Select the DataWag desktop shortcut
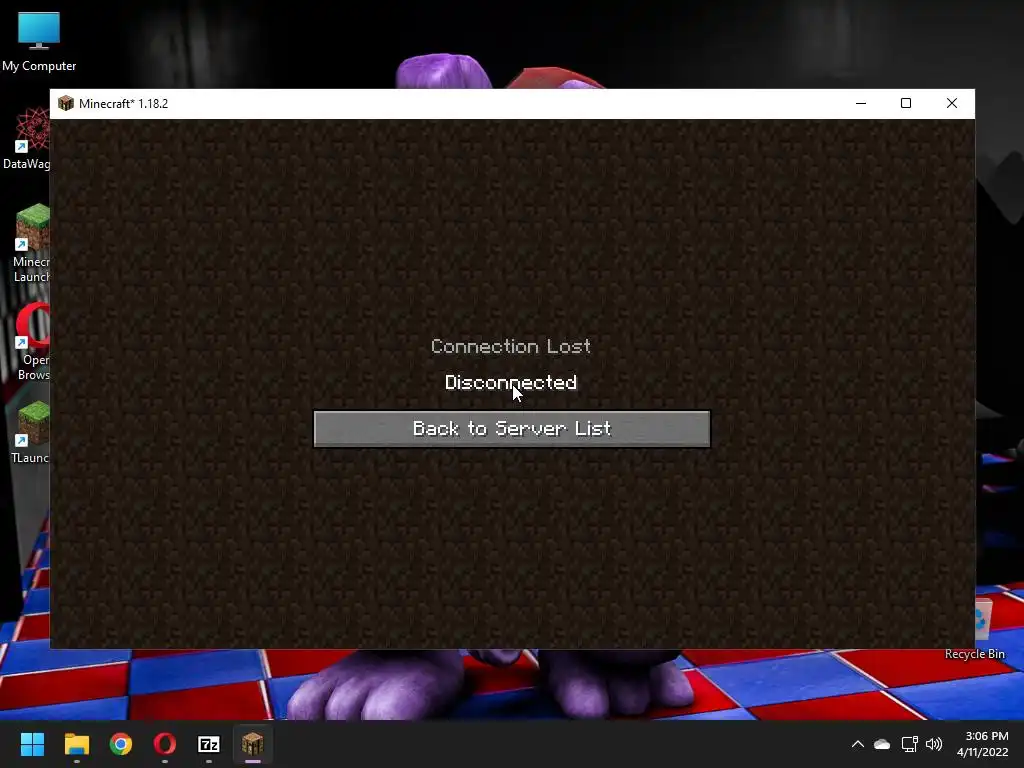This screenshot has width=1024, height=768. pos(26,139)
